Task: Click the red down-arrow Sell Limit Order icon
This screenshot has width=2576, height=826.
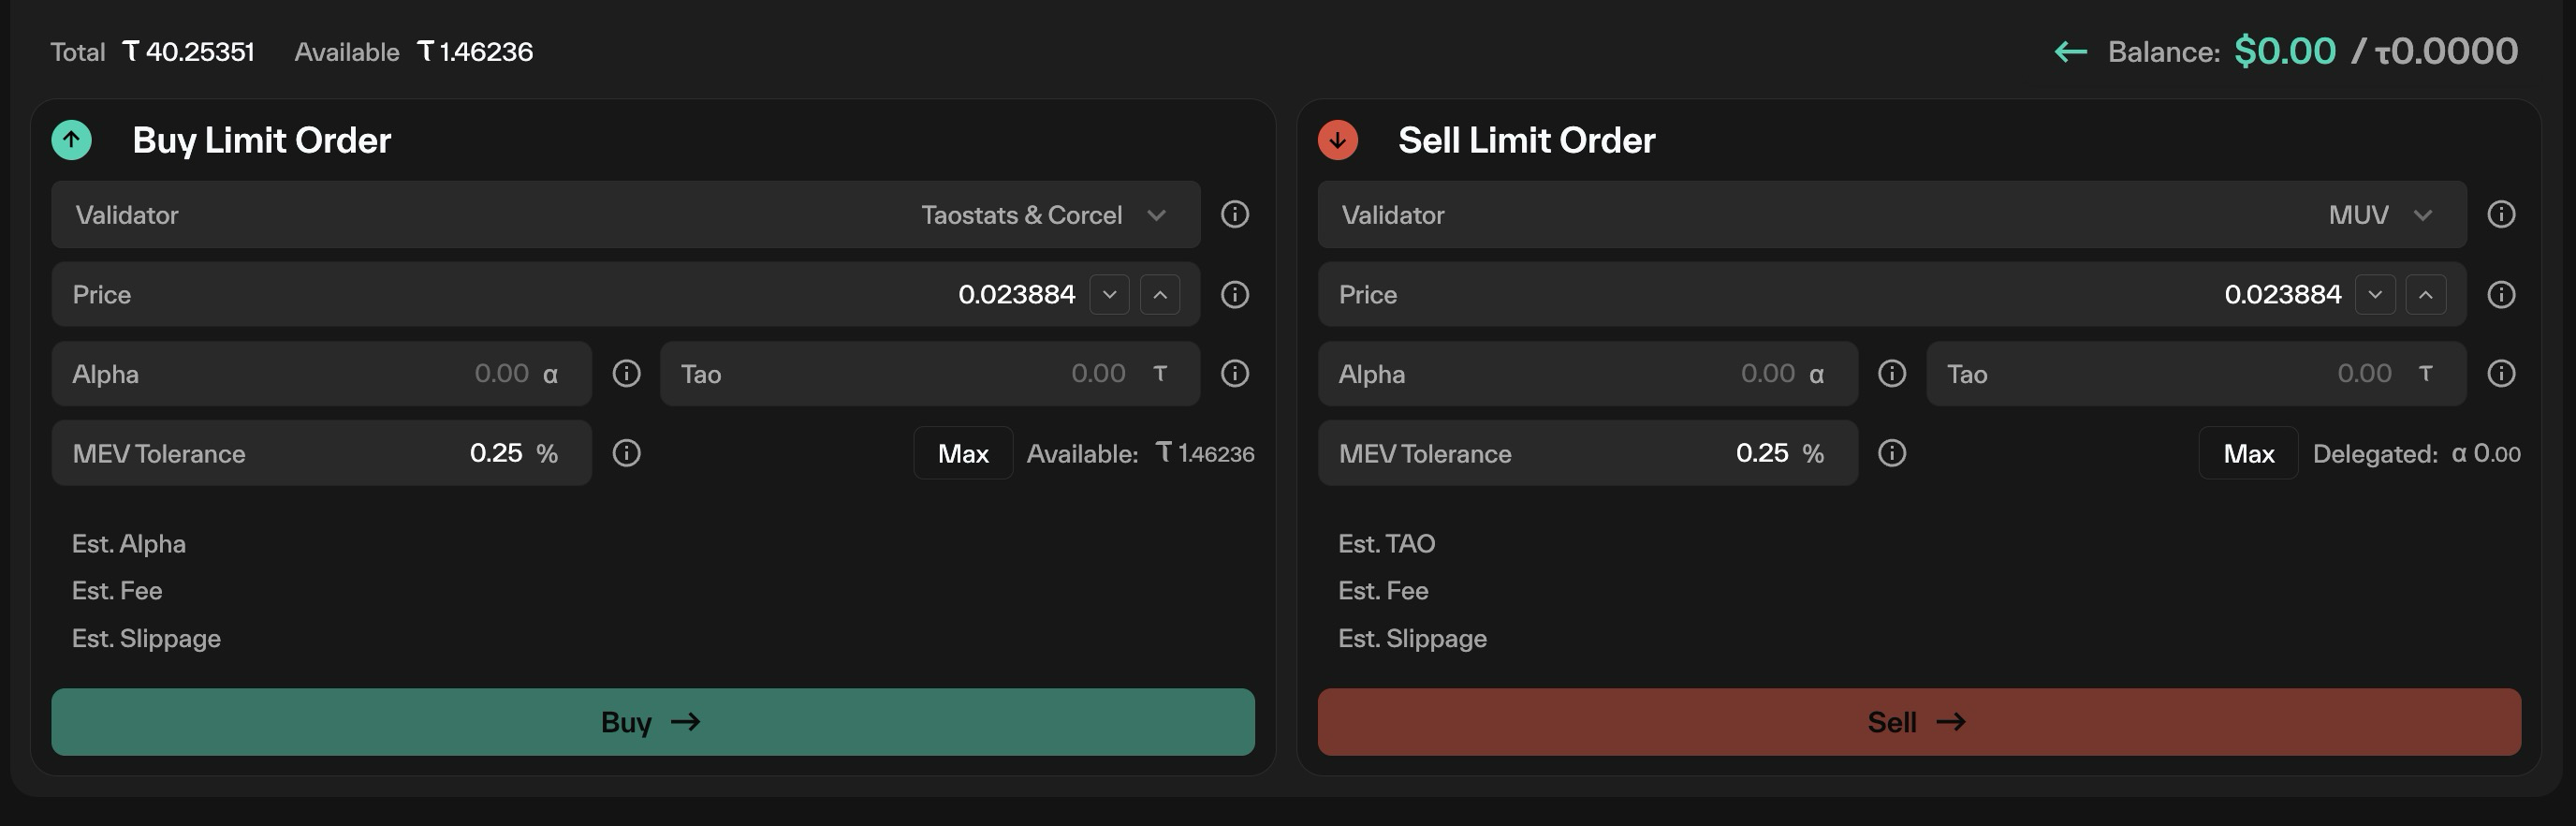Action: pyautogui.click(x=1338, y=140)
